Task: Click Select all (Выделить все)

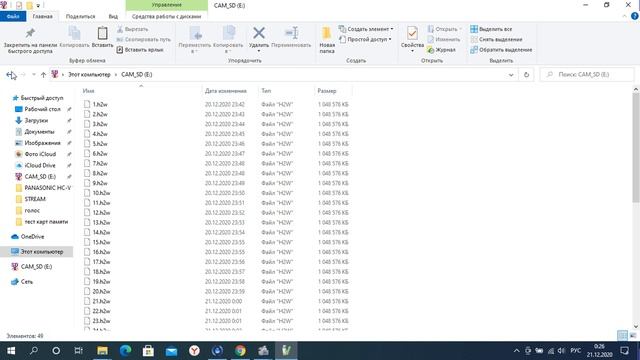Action: 491,29
